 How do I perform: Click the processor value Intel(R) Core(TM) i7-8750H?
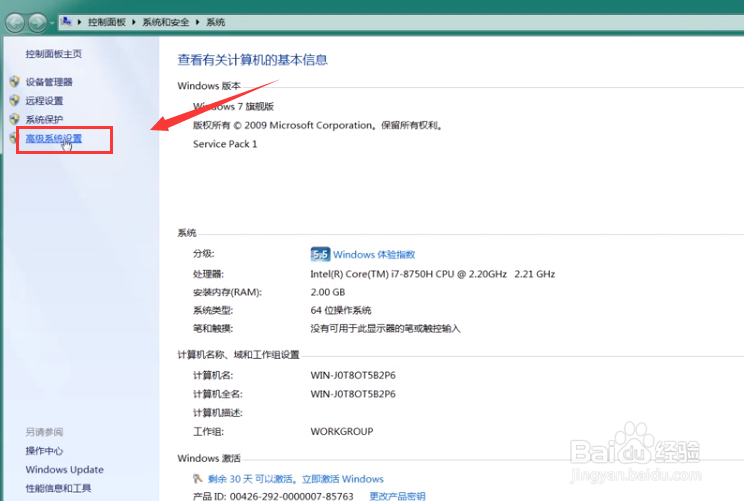pyautogui.click(x=432, y=274)
